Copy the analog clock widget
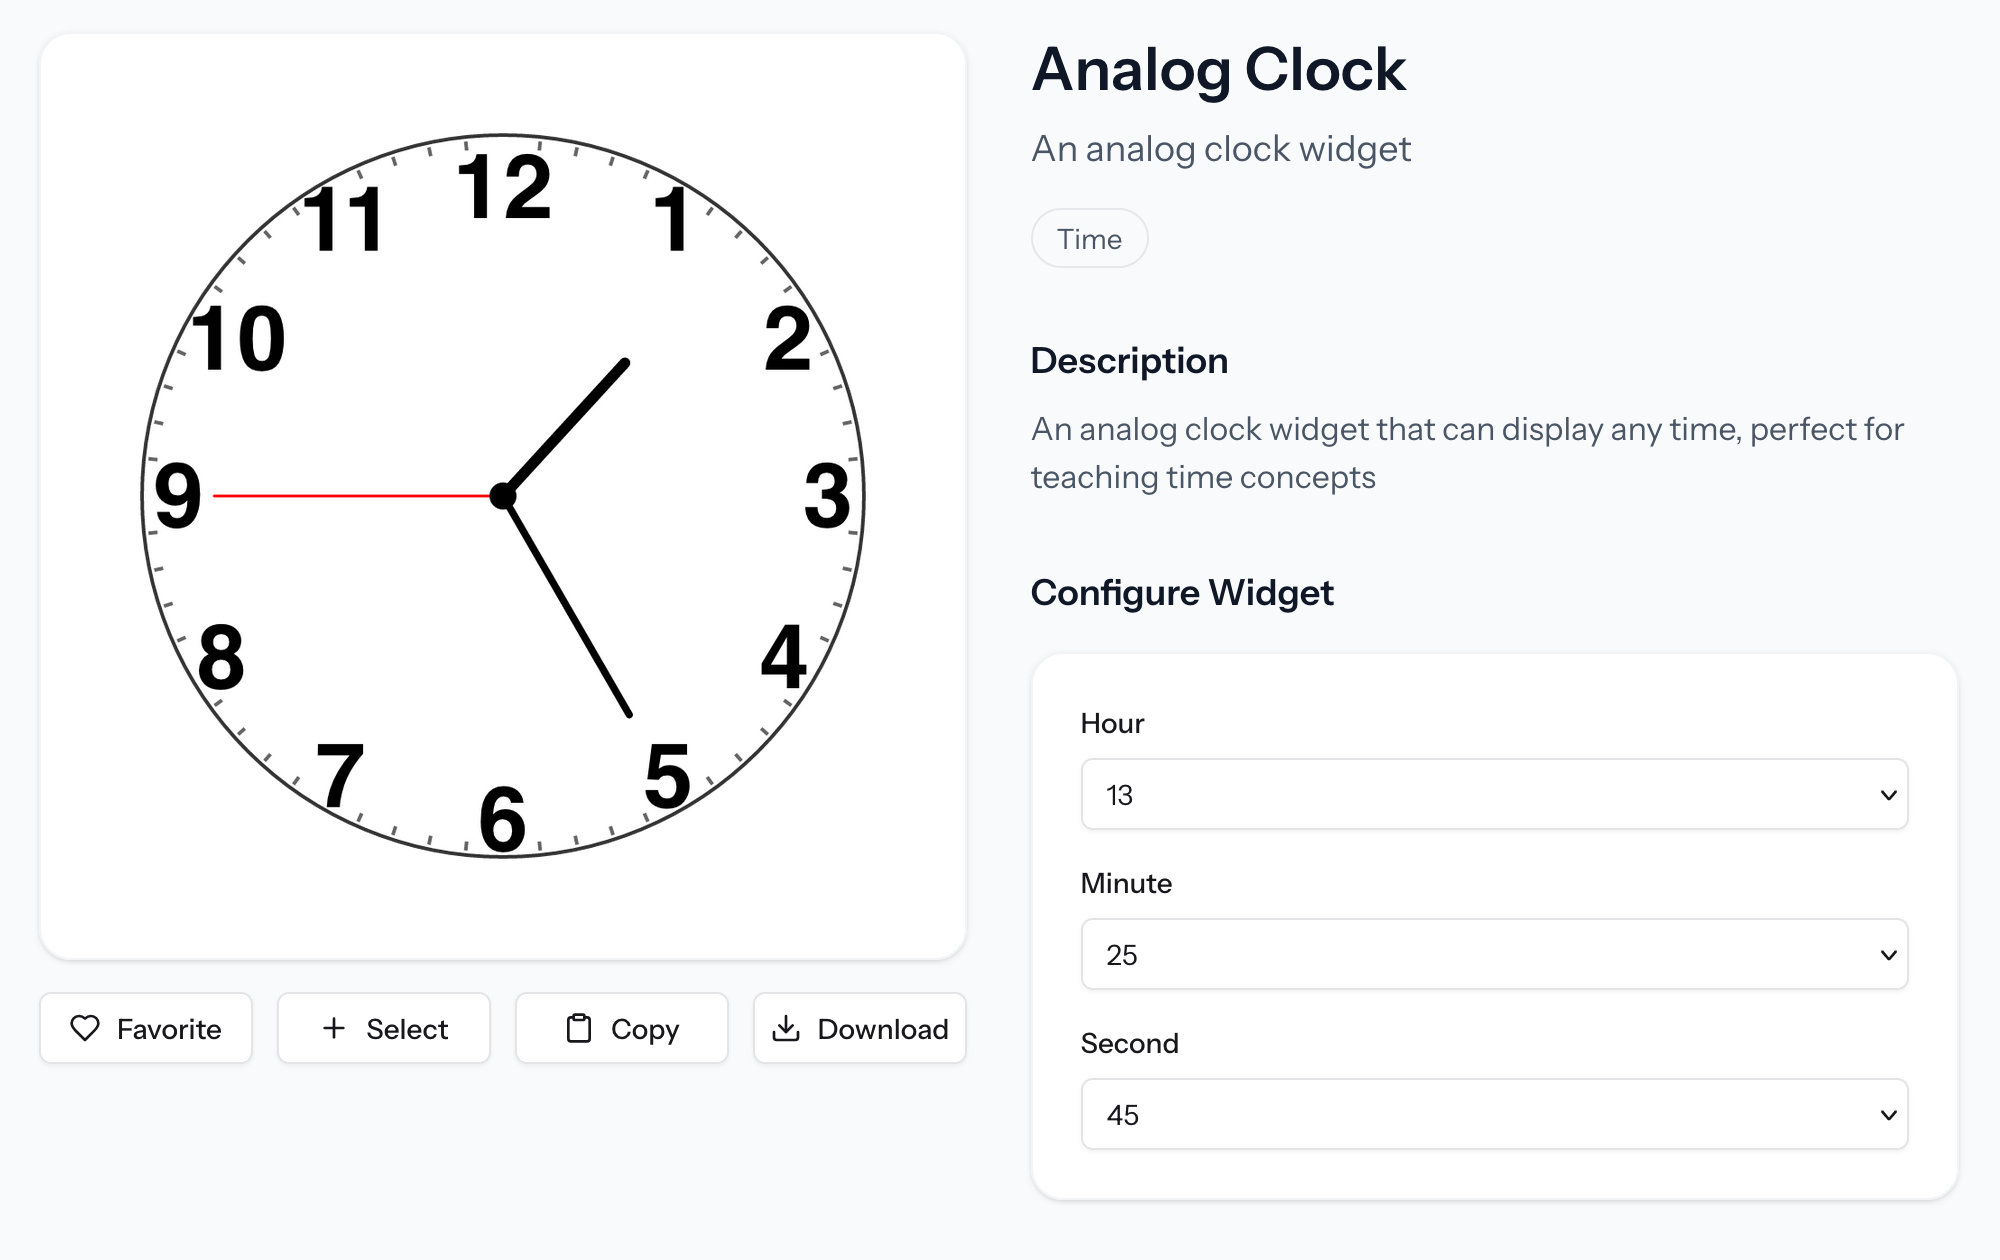2000x1260 pixels. [x=621, y=1028]
